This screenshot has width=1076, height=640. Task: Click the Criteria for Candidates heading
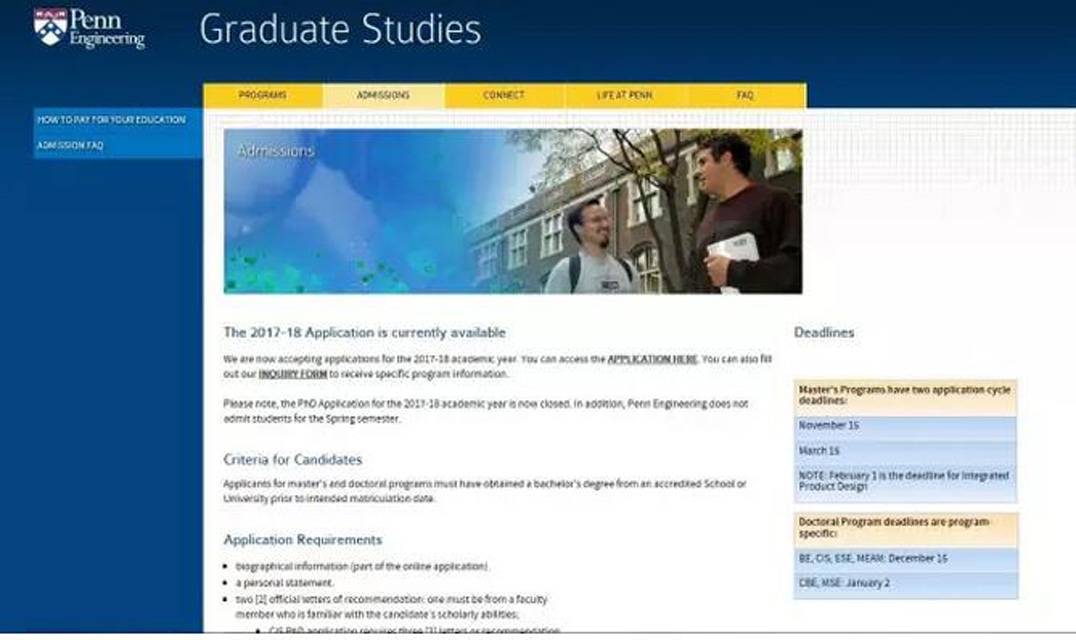click(292, 460)
